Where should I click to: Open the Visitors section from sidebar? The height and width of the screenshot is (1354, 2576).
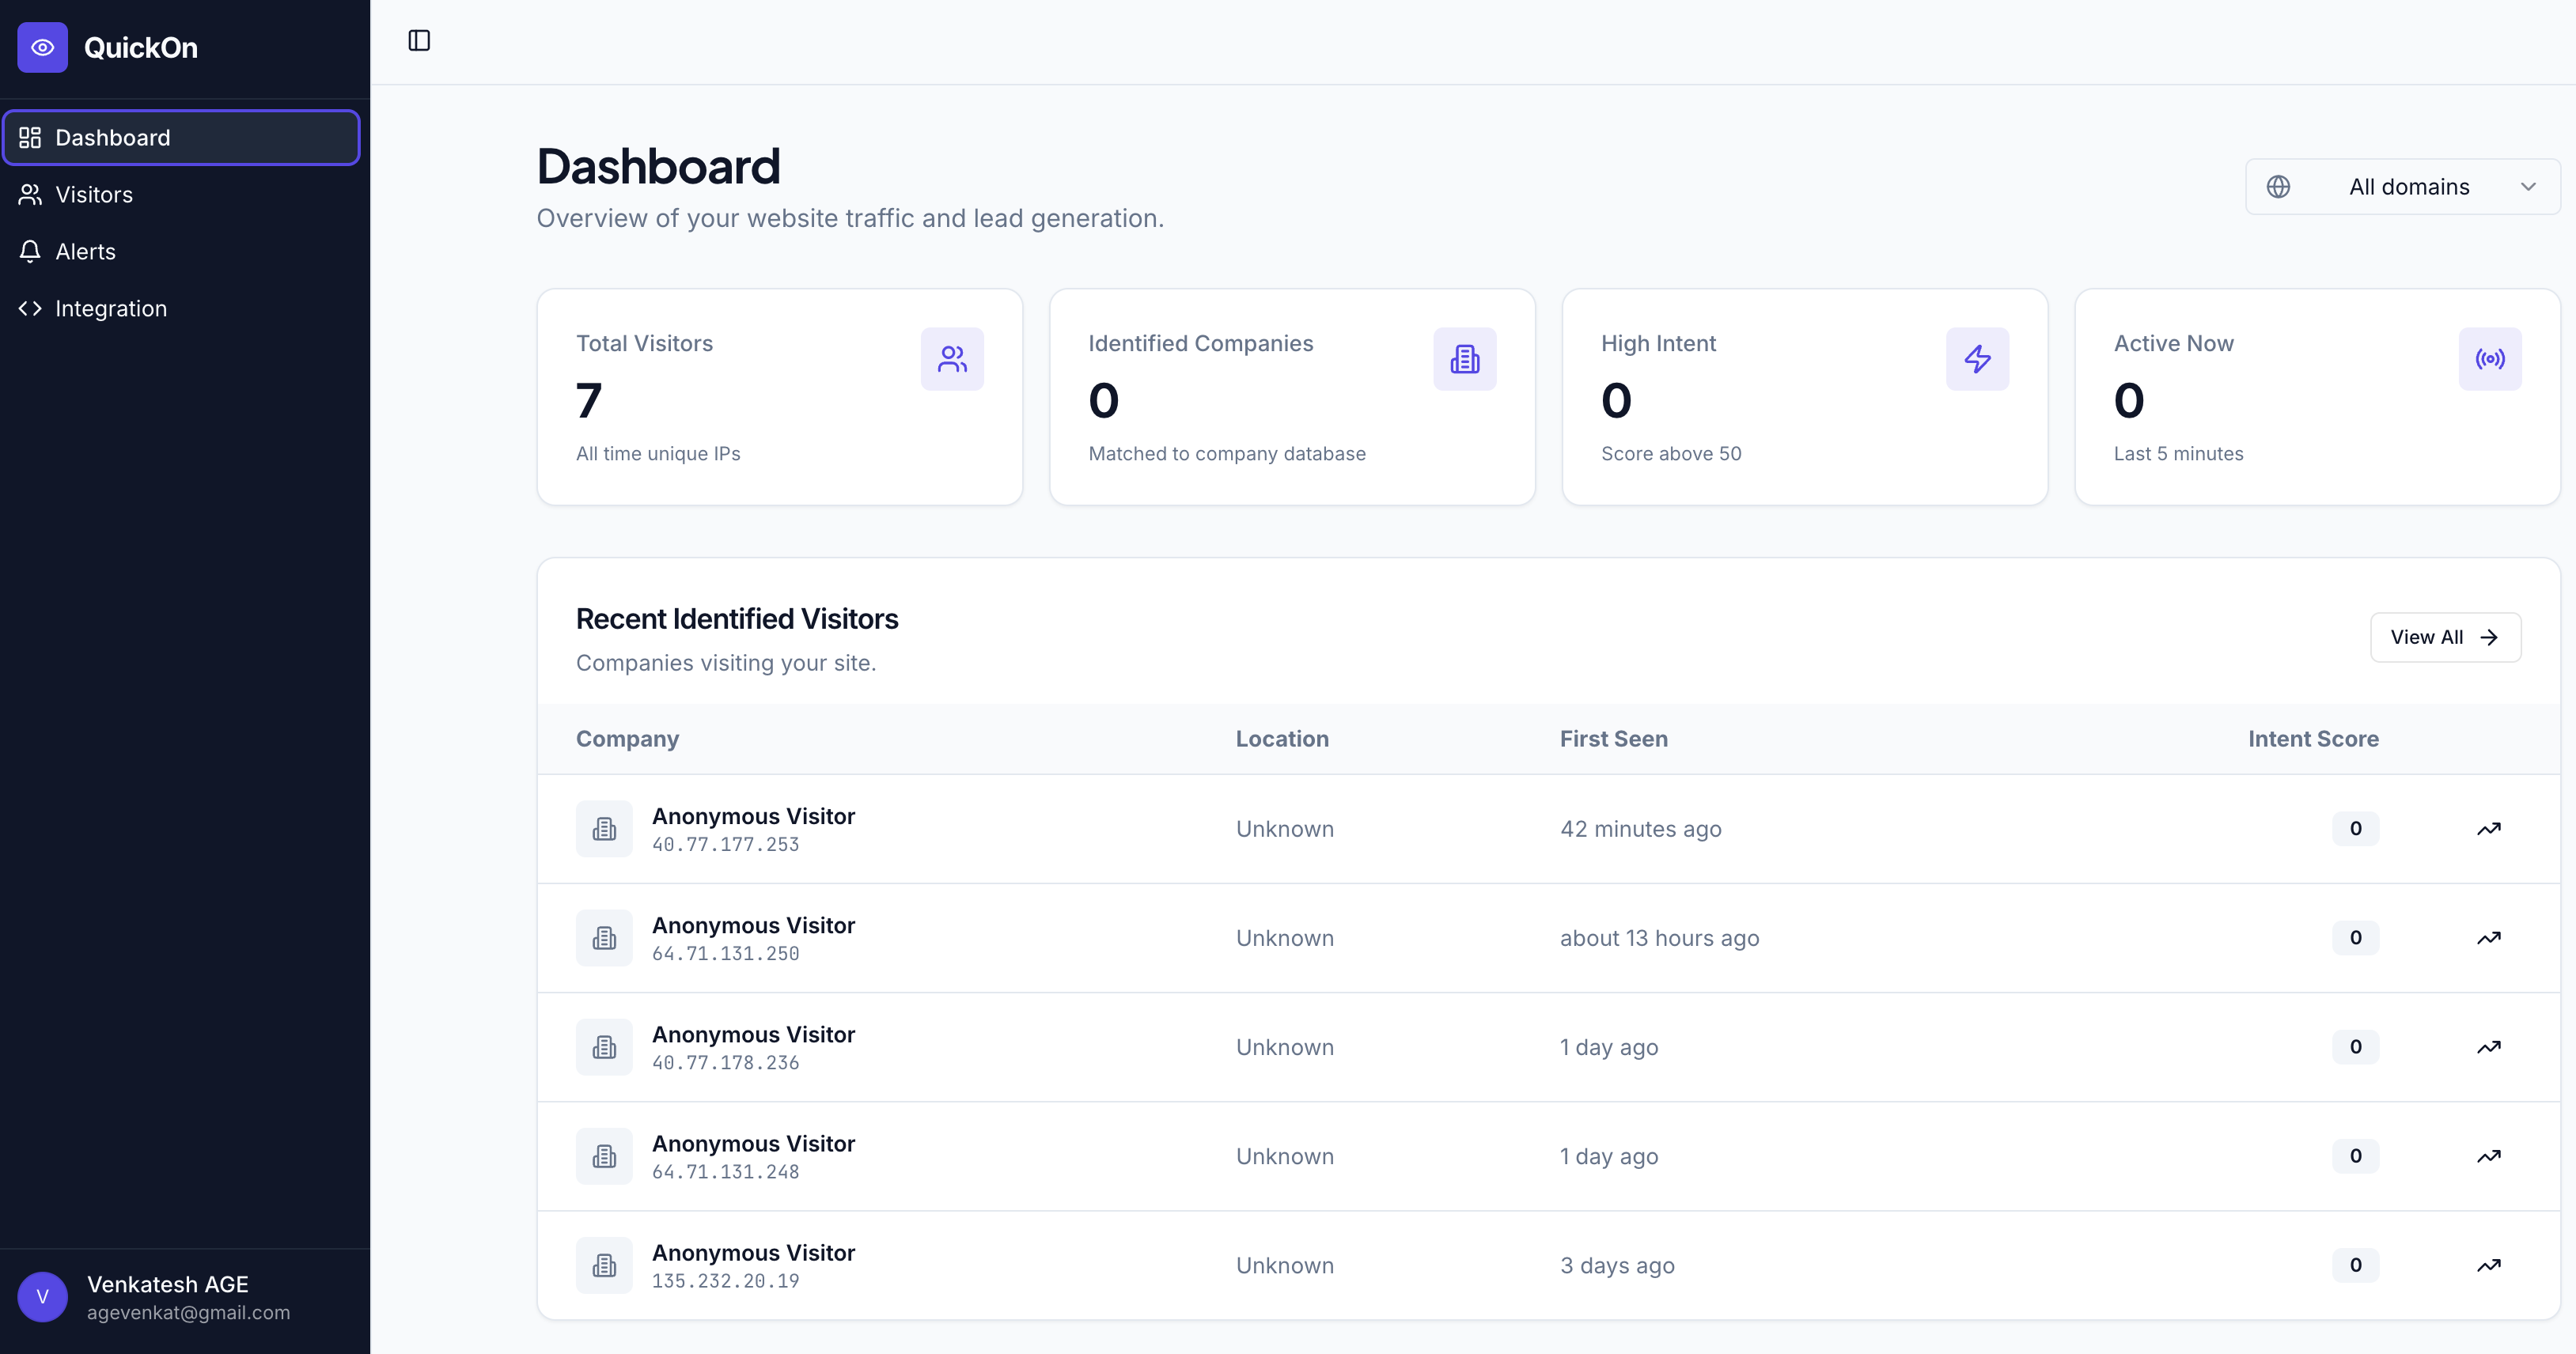point(94,194)
